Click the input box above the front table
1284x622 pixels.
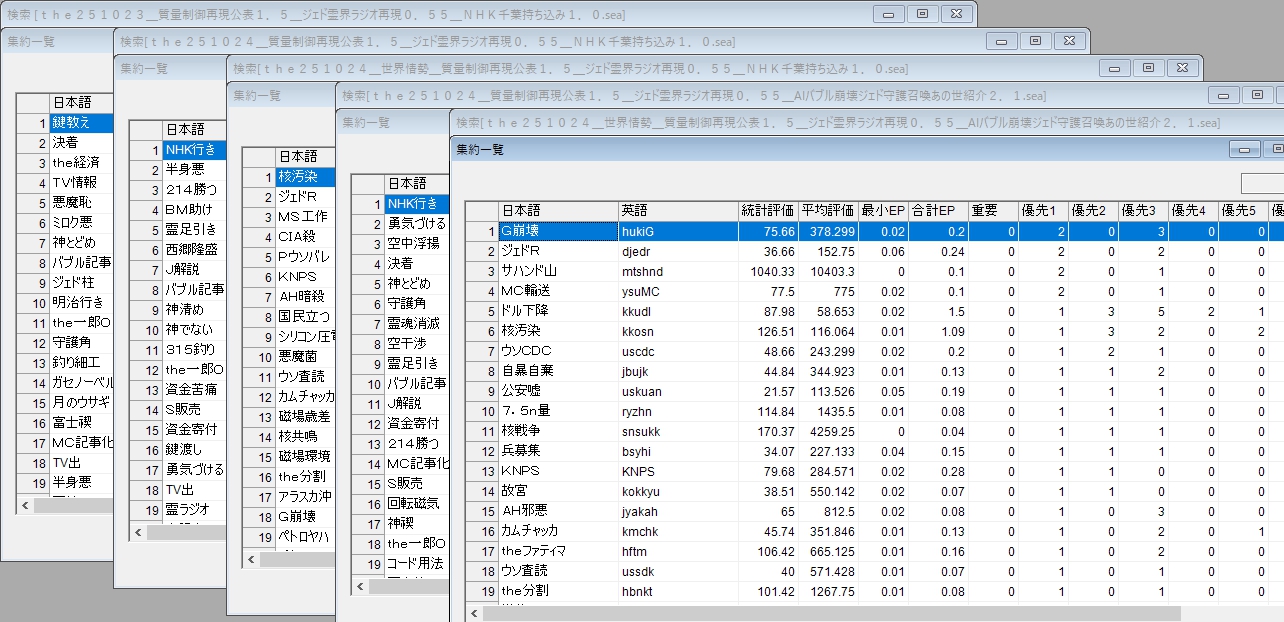click(1264, 184)
